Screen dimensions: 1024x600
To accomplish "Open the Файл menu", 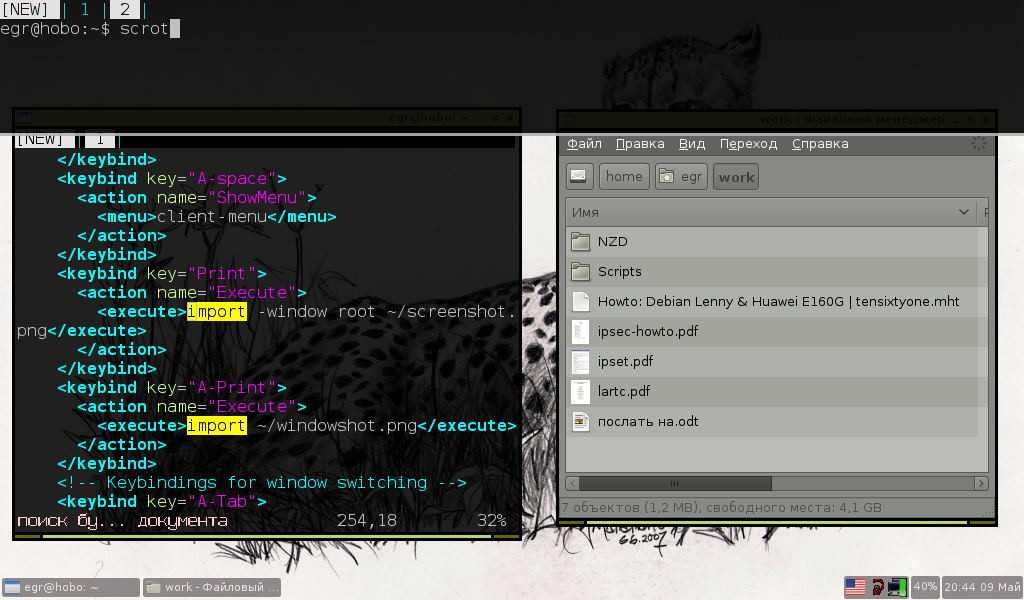I will (x=584, y=144).
